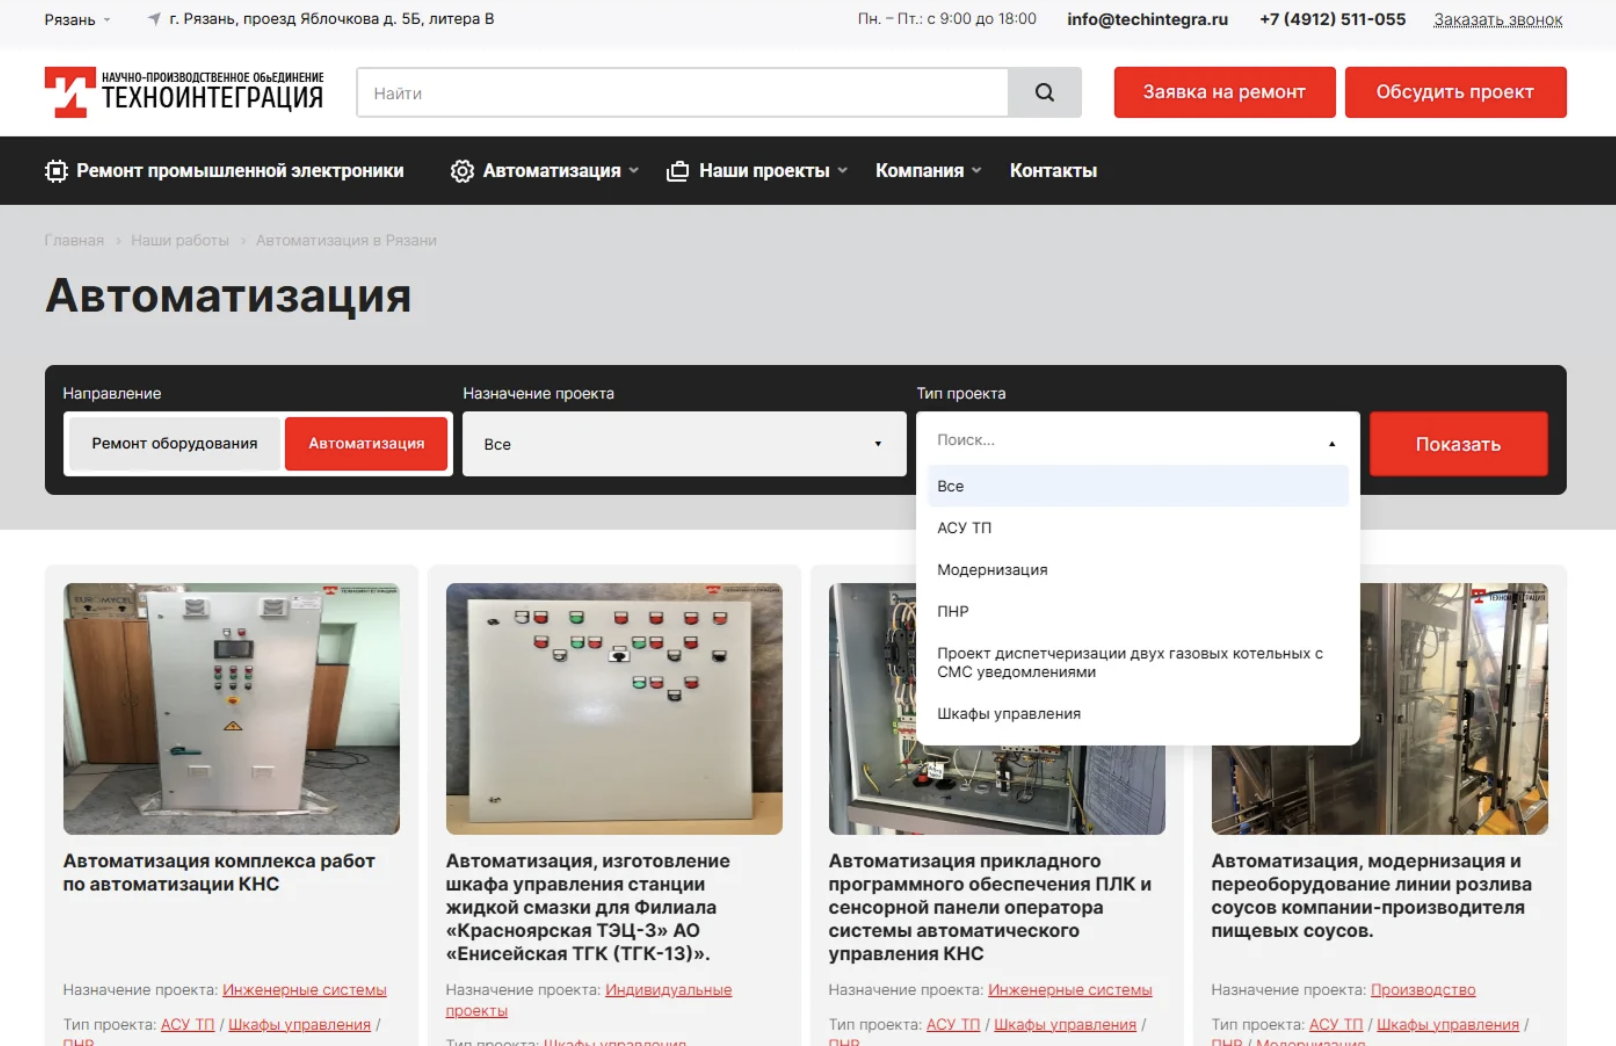Click the Заказать звонок link
Image resolution: width=1616 pixels, height=1046 pixels.
(x=1497, y=18)
